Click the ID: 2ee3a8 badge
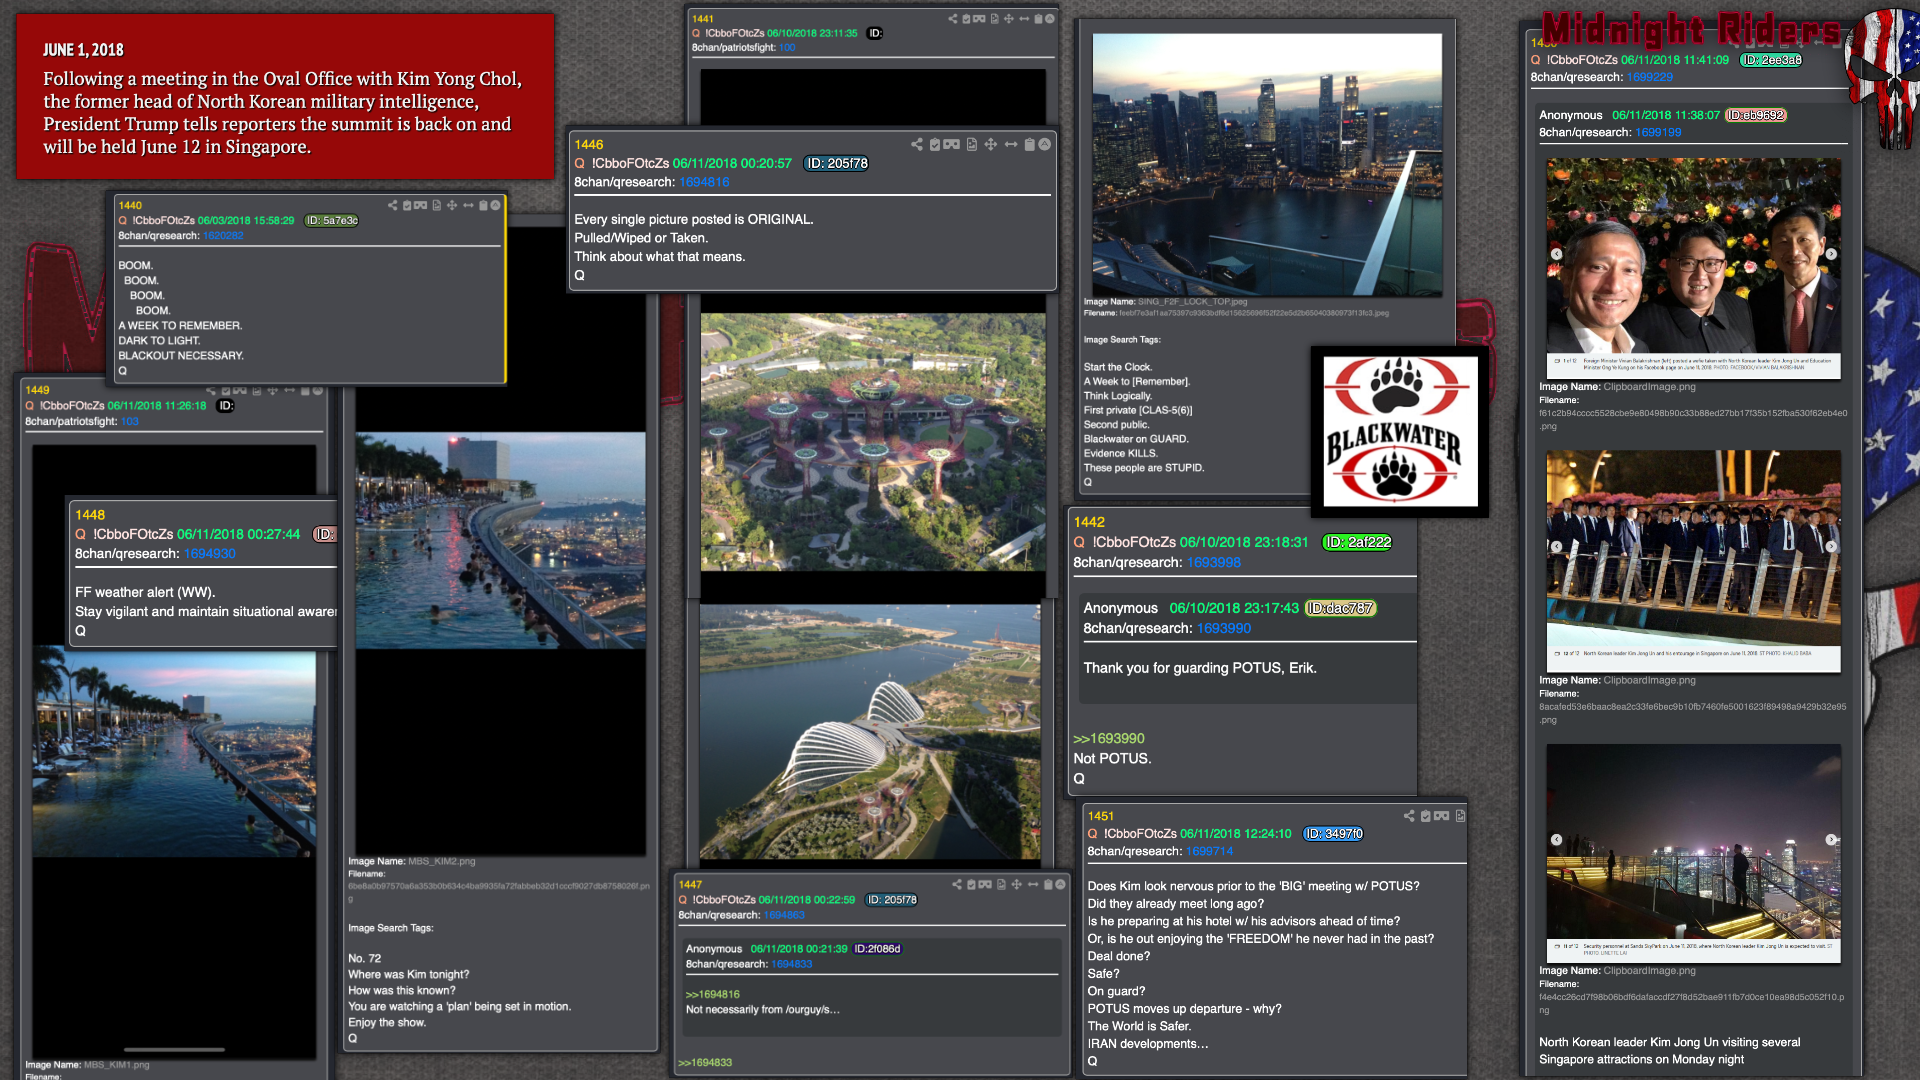This screenshot has width=1920, height=1080. tap(1771, 60)
